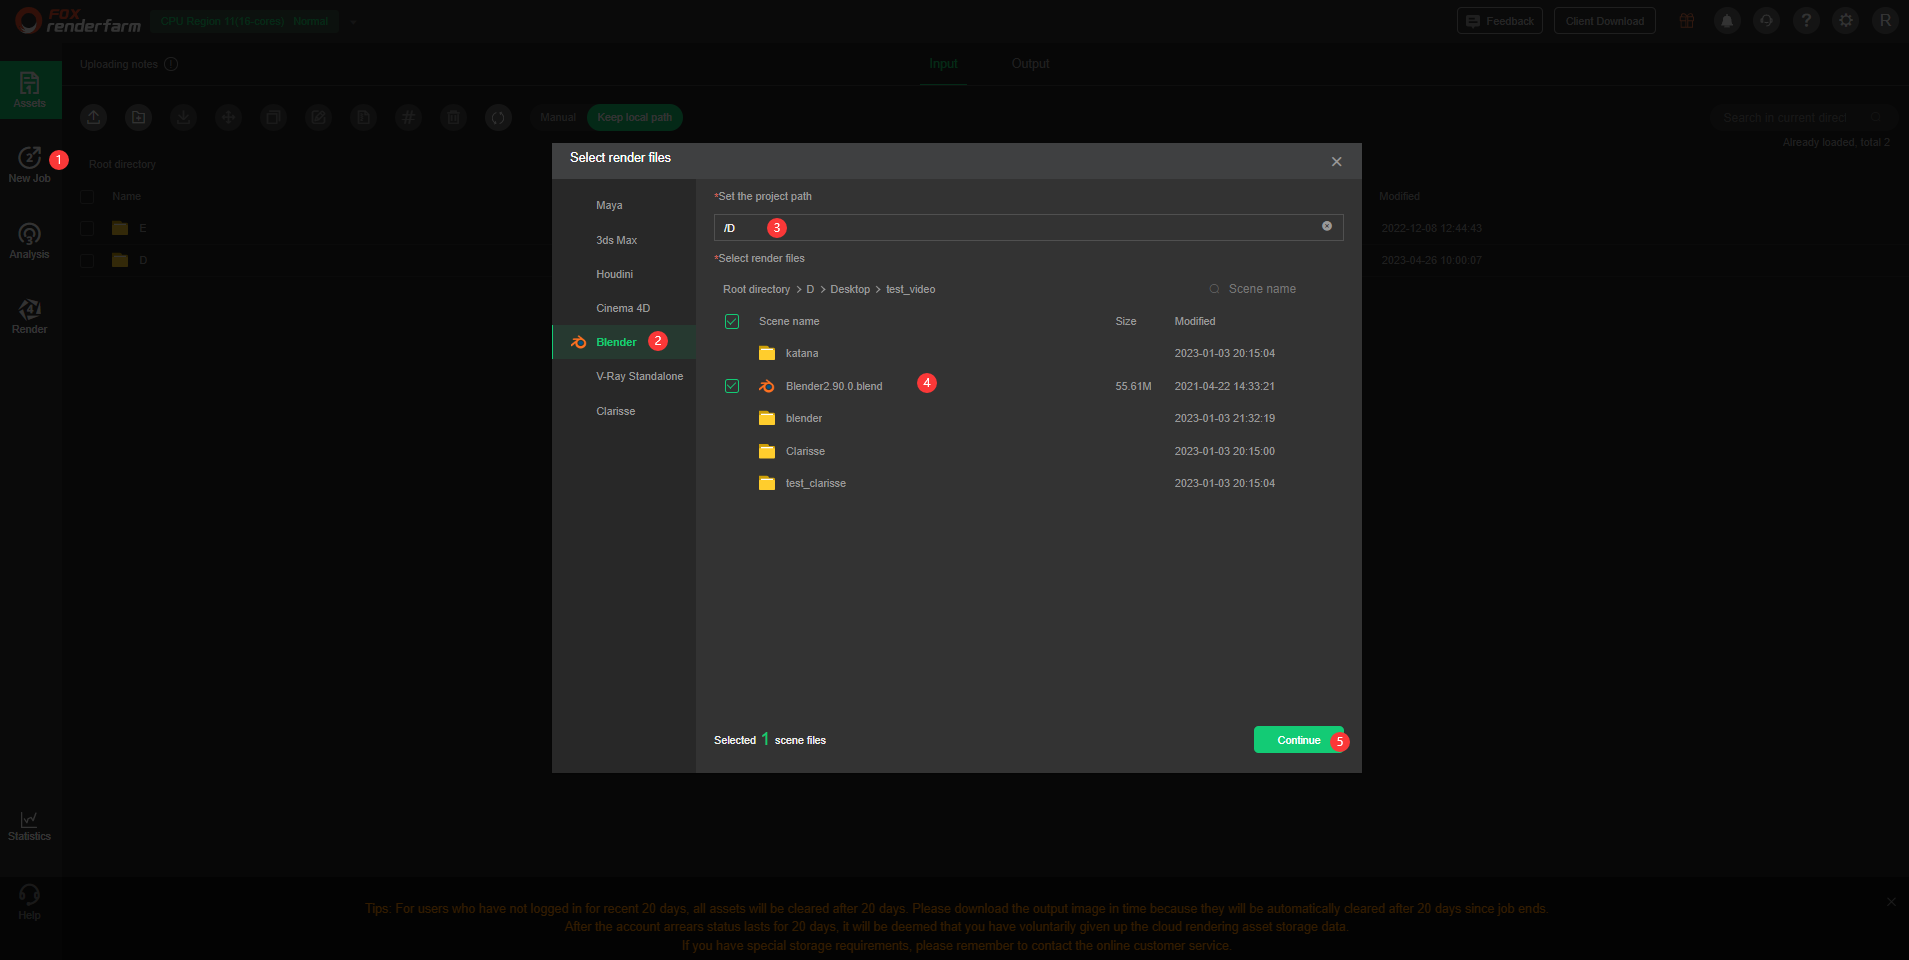This screenshot has width=1909, height=960.
Task: Open the user avatar R menu
Action: 1885,21
